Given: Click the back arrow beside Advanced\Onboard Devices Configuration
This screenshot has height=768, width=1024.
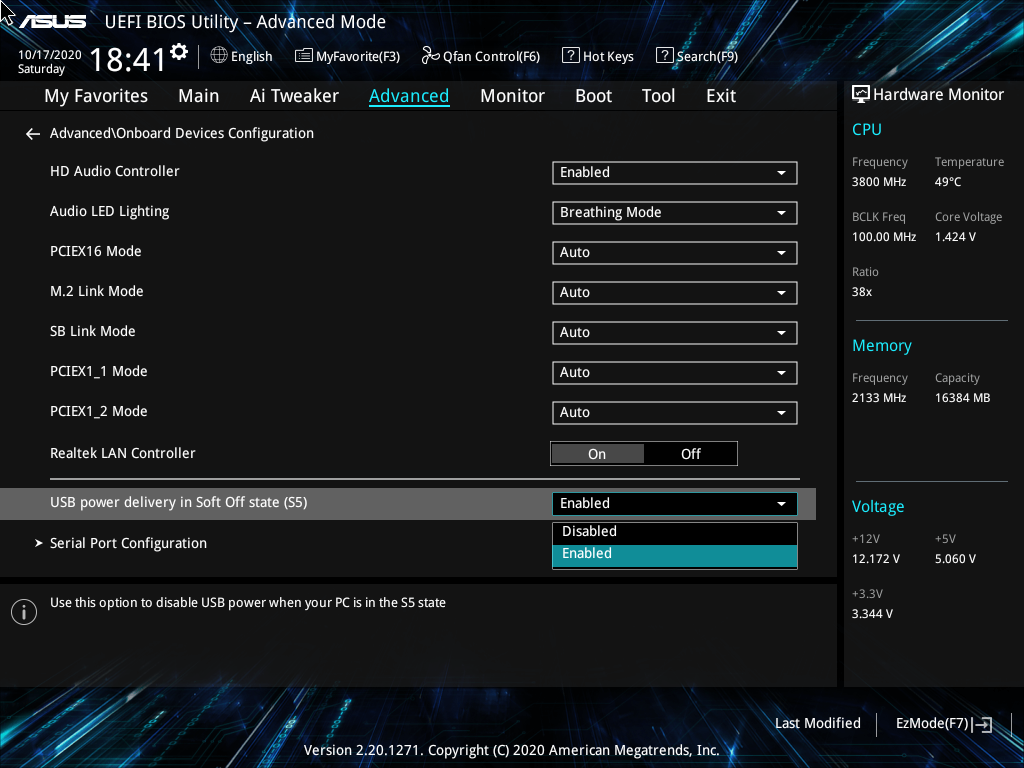Looking at the screenshot, I should [33, 134].
